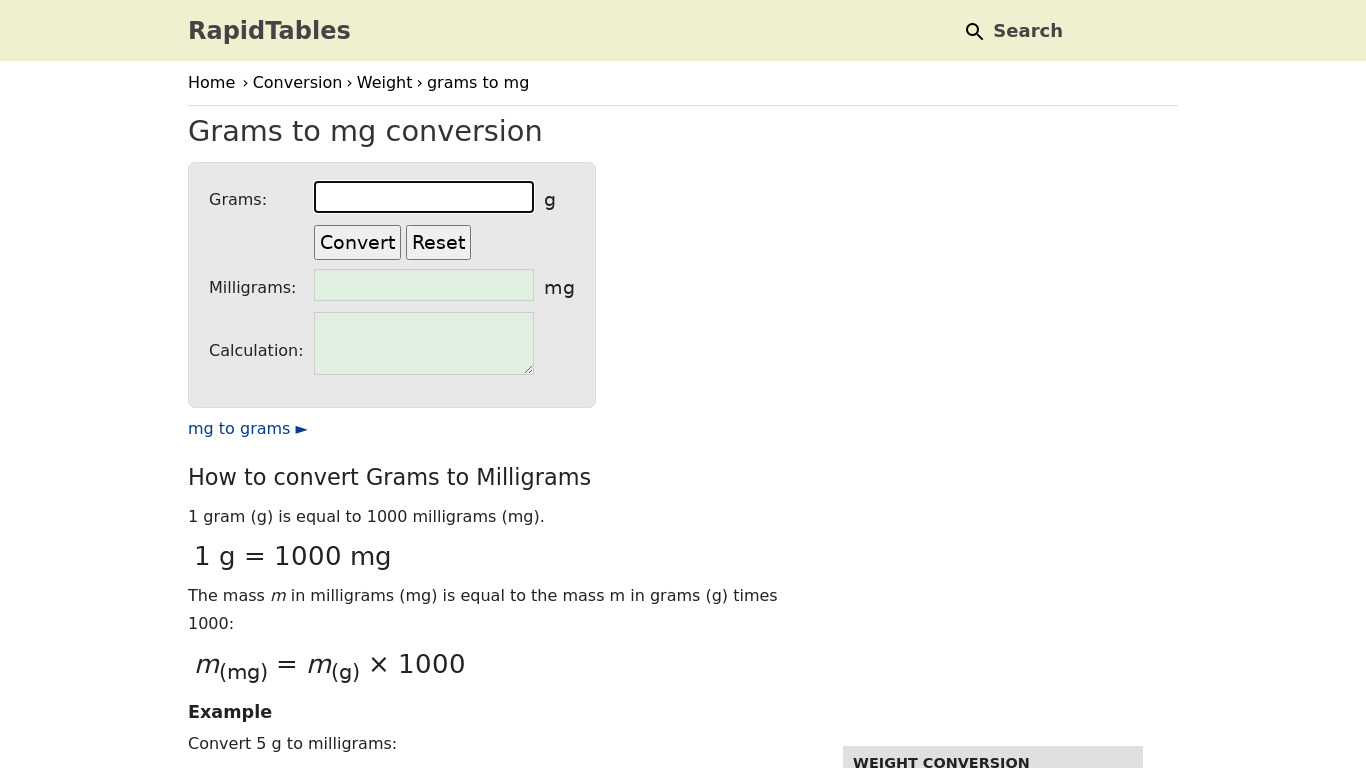The height and width of the screenshot is (768, 1366).
Task: Click the Milligrams label
Action: tap(252, 288)
